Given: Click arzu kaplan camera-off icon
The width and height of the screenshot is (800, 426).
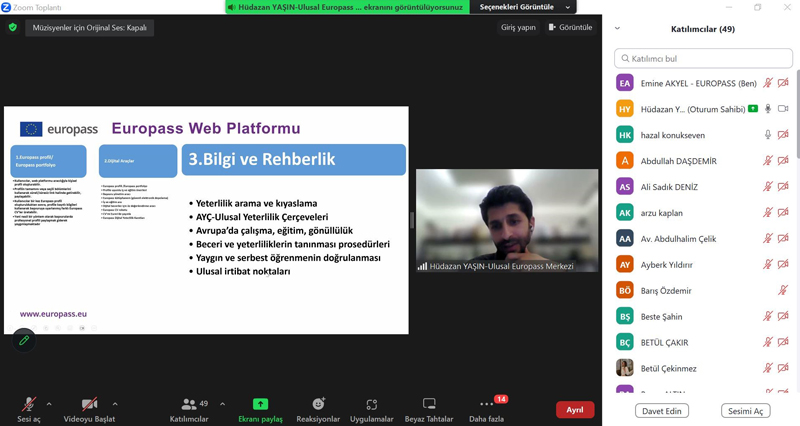Looking at the screenshot, I should 783,212.
